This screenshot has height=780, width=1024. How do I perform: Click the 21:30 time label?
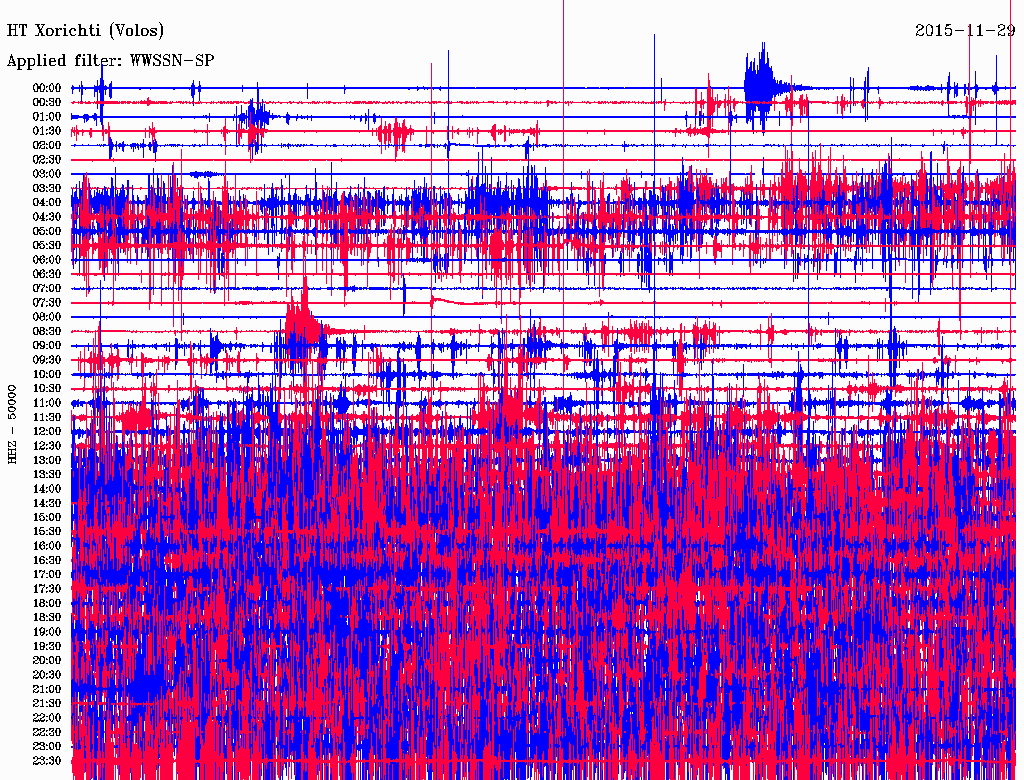click(47, 704)
